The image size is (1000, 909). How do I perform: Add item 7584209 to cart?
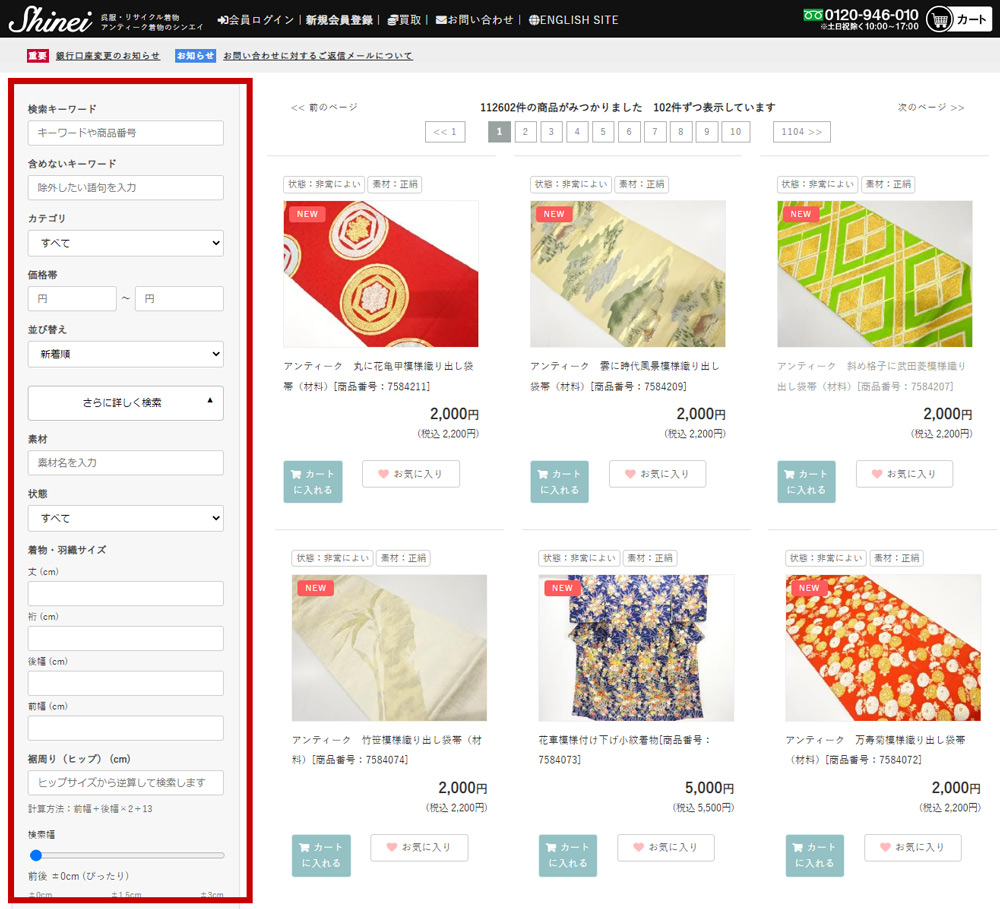[x=559, y=481]
